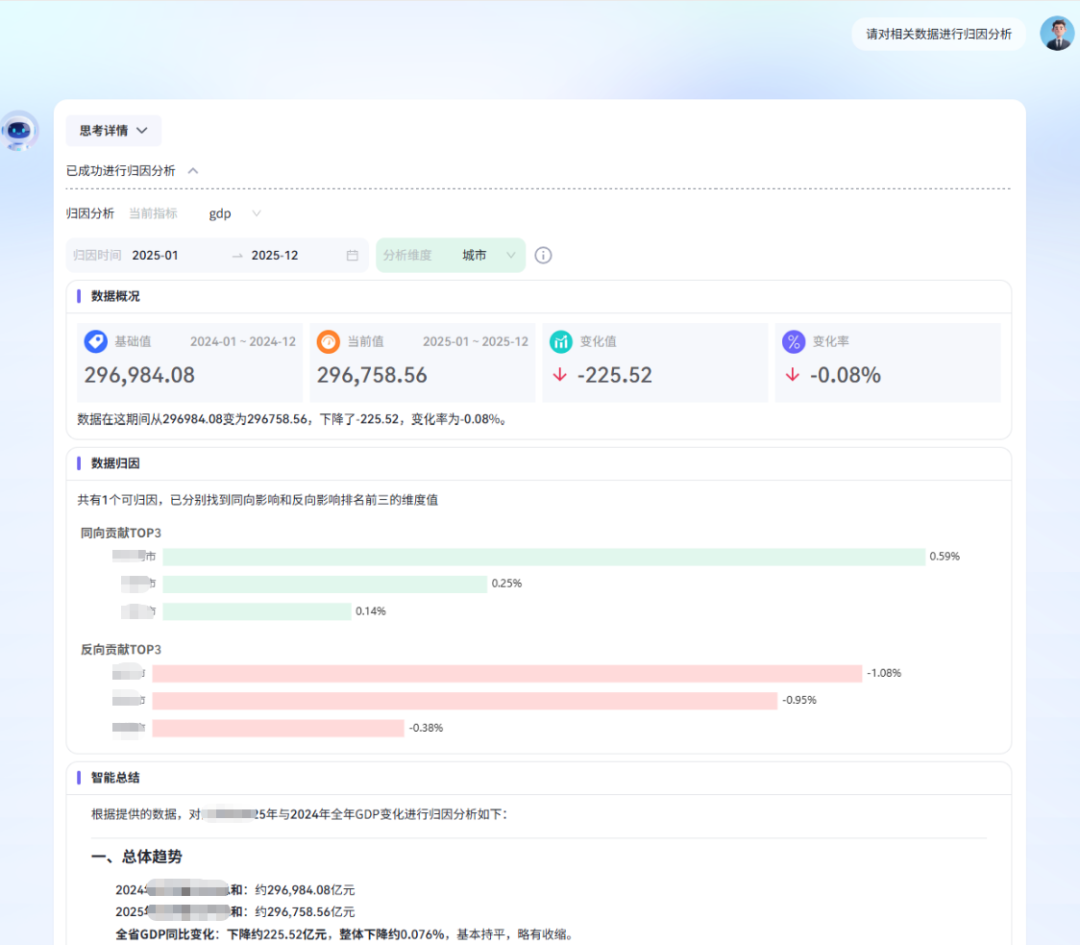Click the 基础值 blue tag icon
This screenshot has height=945, width=1080.
click(x=96, y=342)
